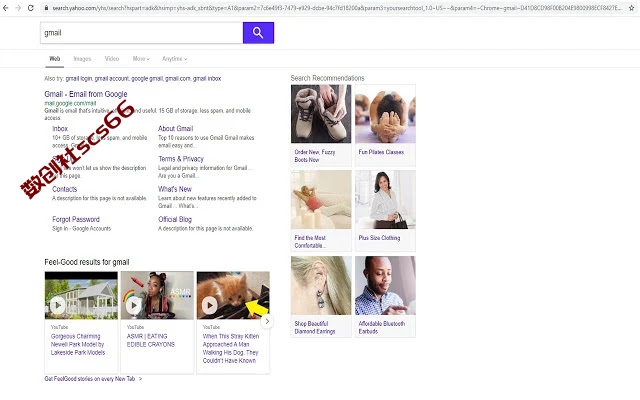Open the Contacts sitelink
Screen dimensions: 640x400
[x=64, y=189]
